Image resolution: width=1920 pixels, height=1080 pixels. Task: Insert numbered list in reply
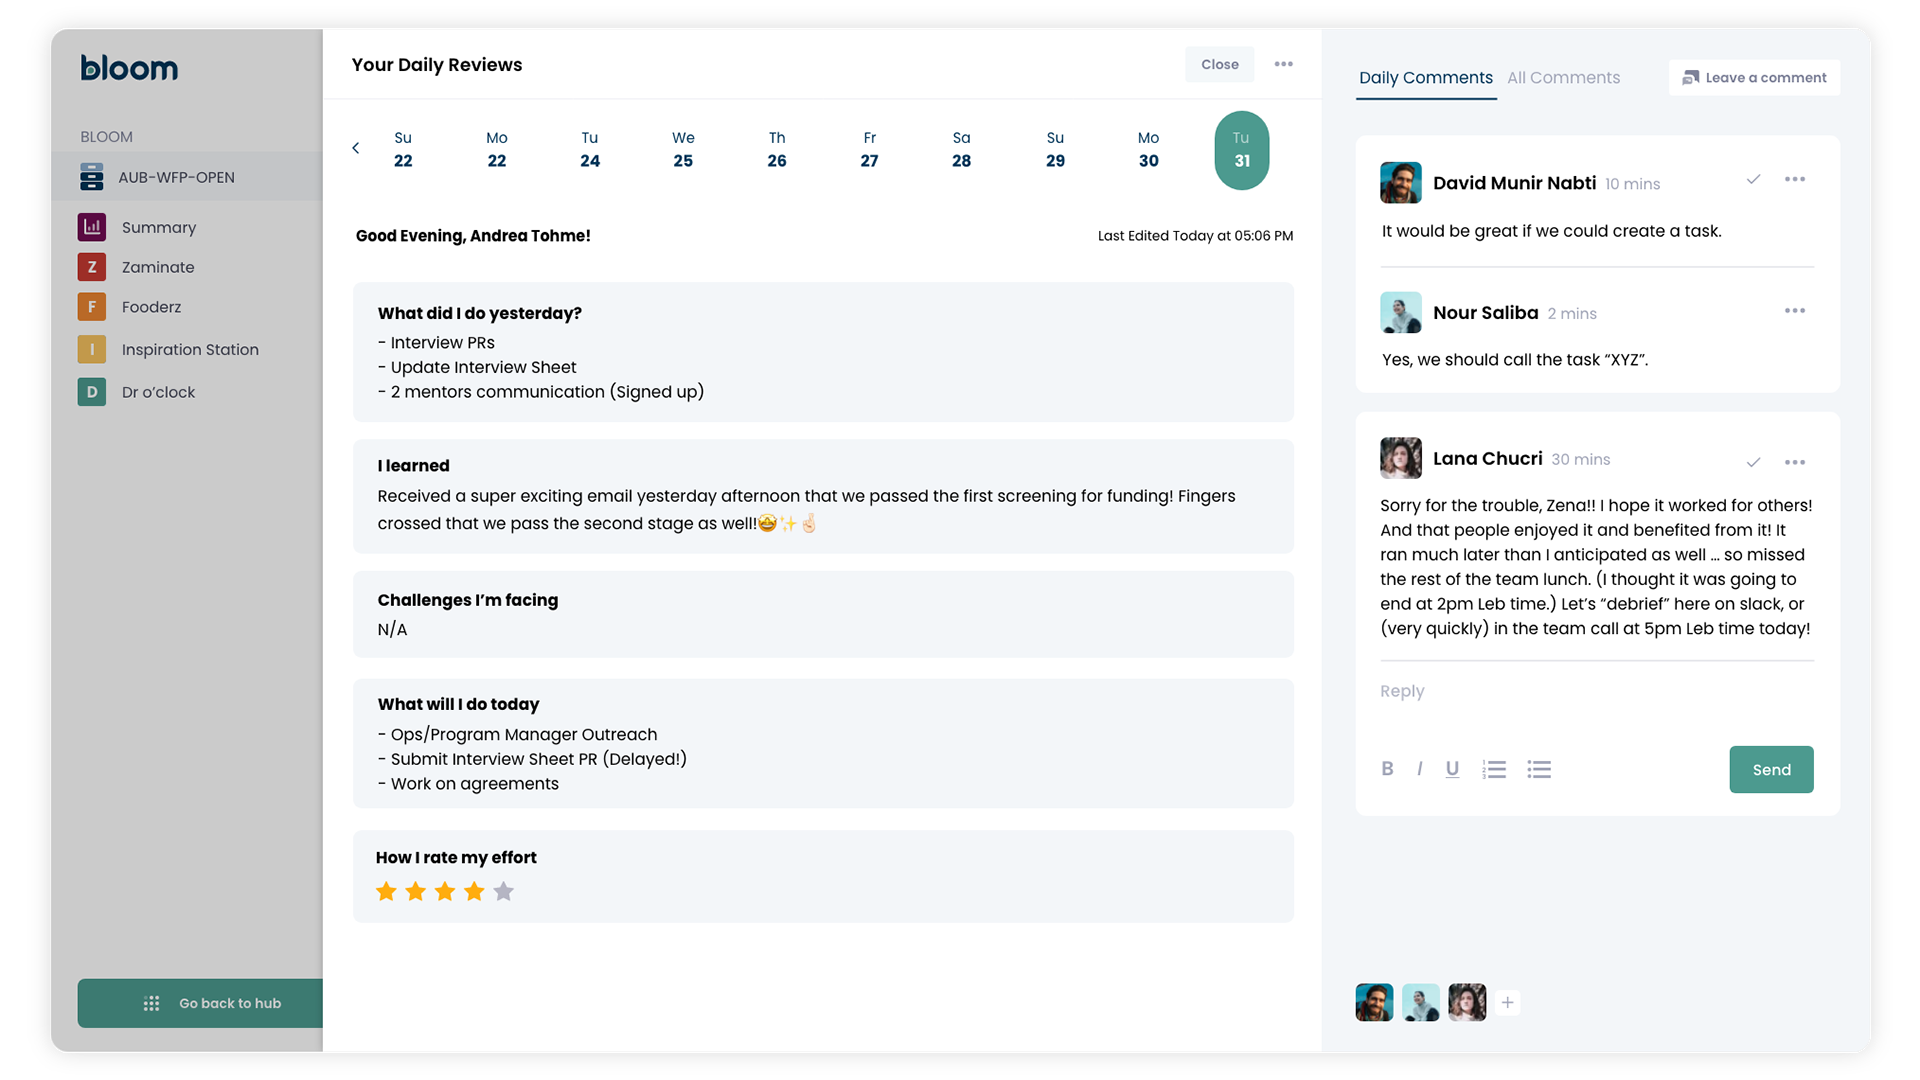[x=1494, y=769]
